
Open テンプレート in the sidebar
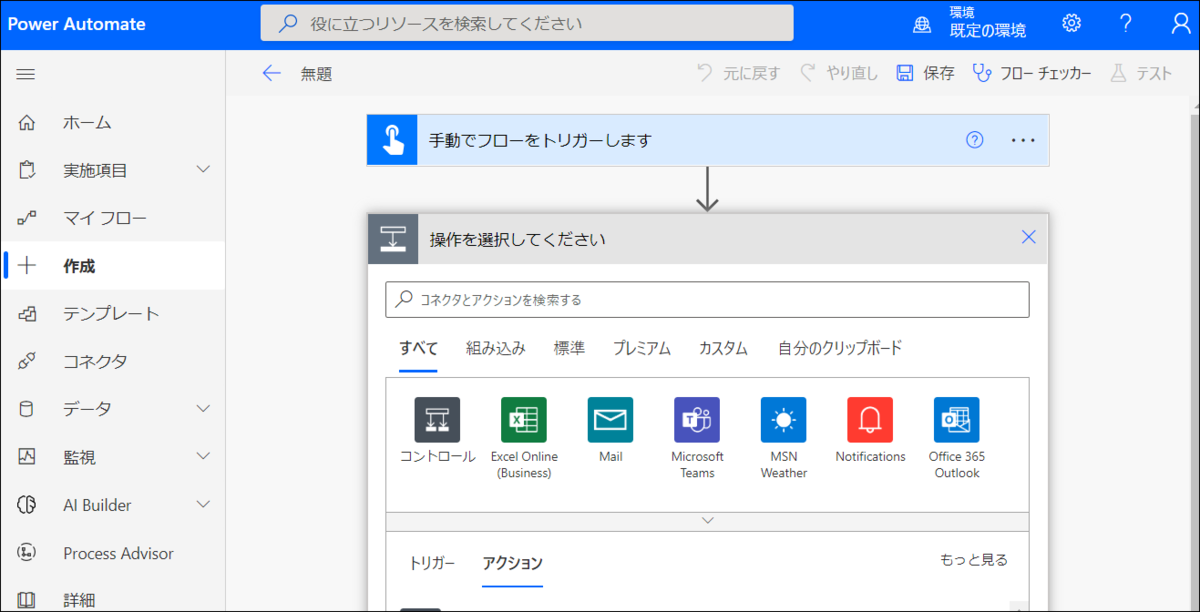click(x=113, y=314)
